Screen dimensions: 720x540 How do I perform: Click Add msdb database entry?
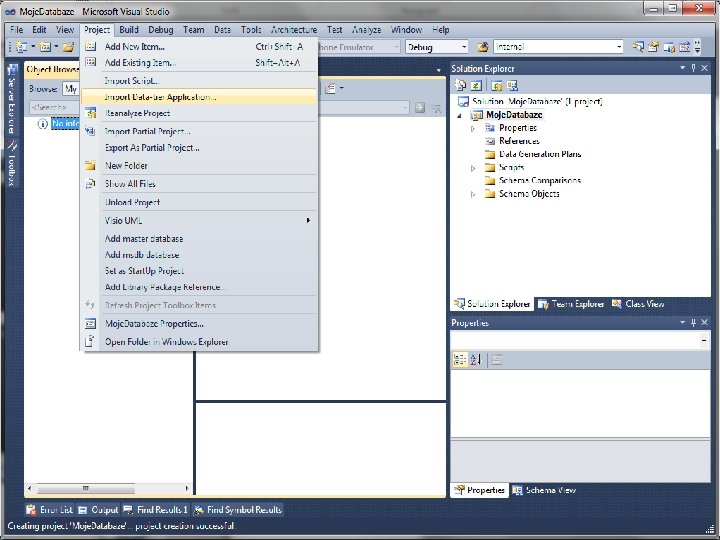[x=199, y=255]
